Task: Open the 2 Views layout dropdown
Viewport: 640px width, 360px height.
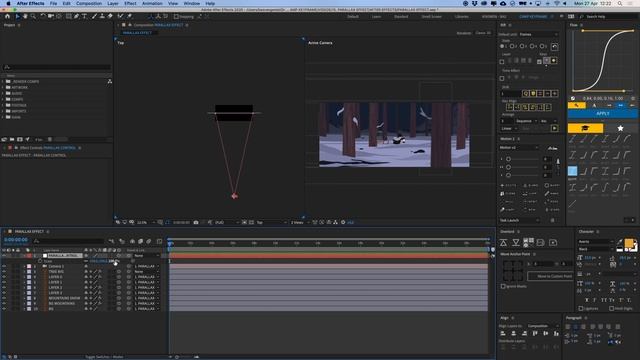Action: [300, 222]
